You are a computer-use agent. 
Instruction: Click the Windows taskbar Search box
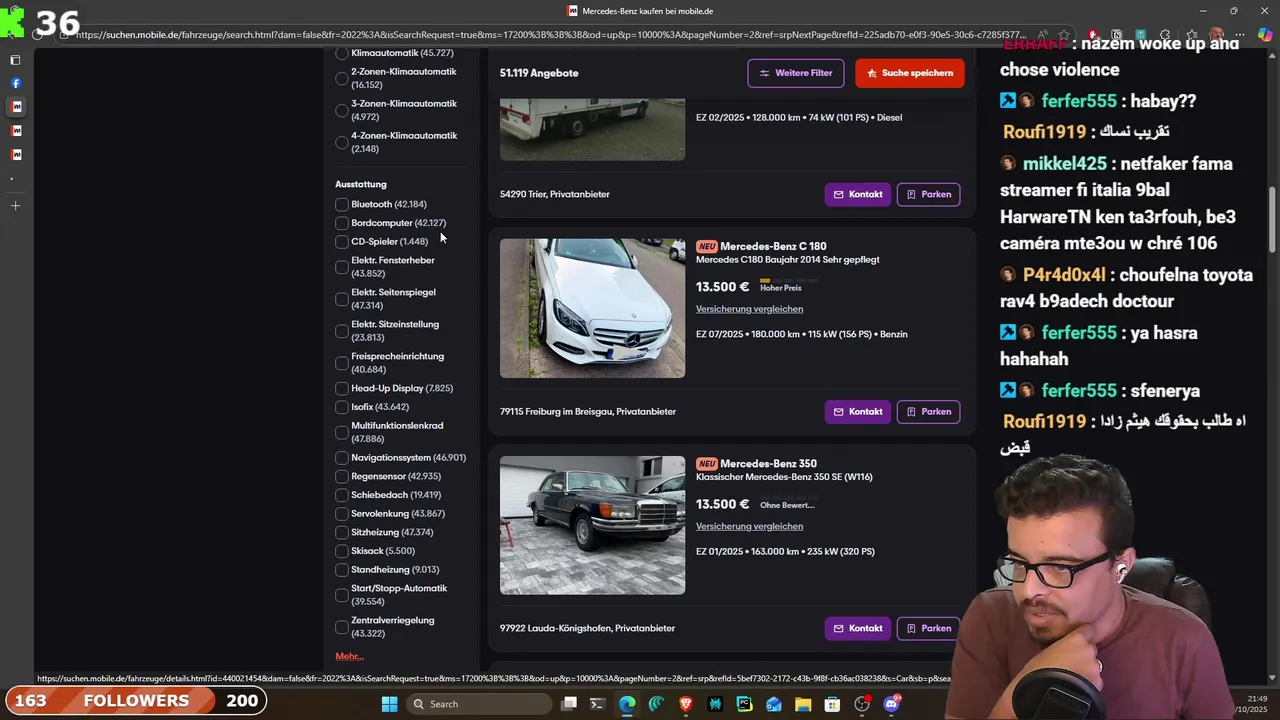pos(480,704)
